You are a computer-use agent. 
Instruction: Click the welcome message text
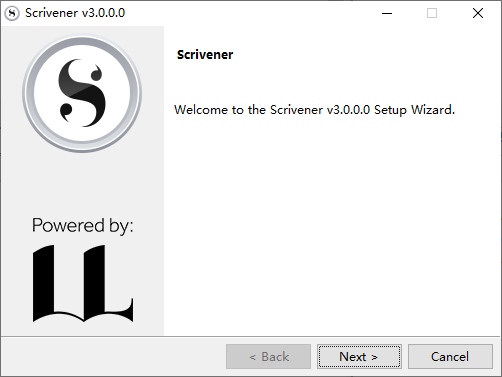click(314, 110)
